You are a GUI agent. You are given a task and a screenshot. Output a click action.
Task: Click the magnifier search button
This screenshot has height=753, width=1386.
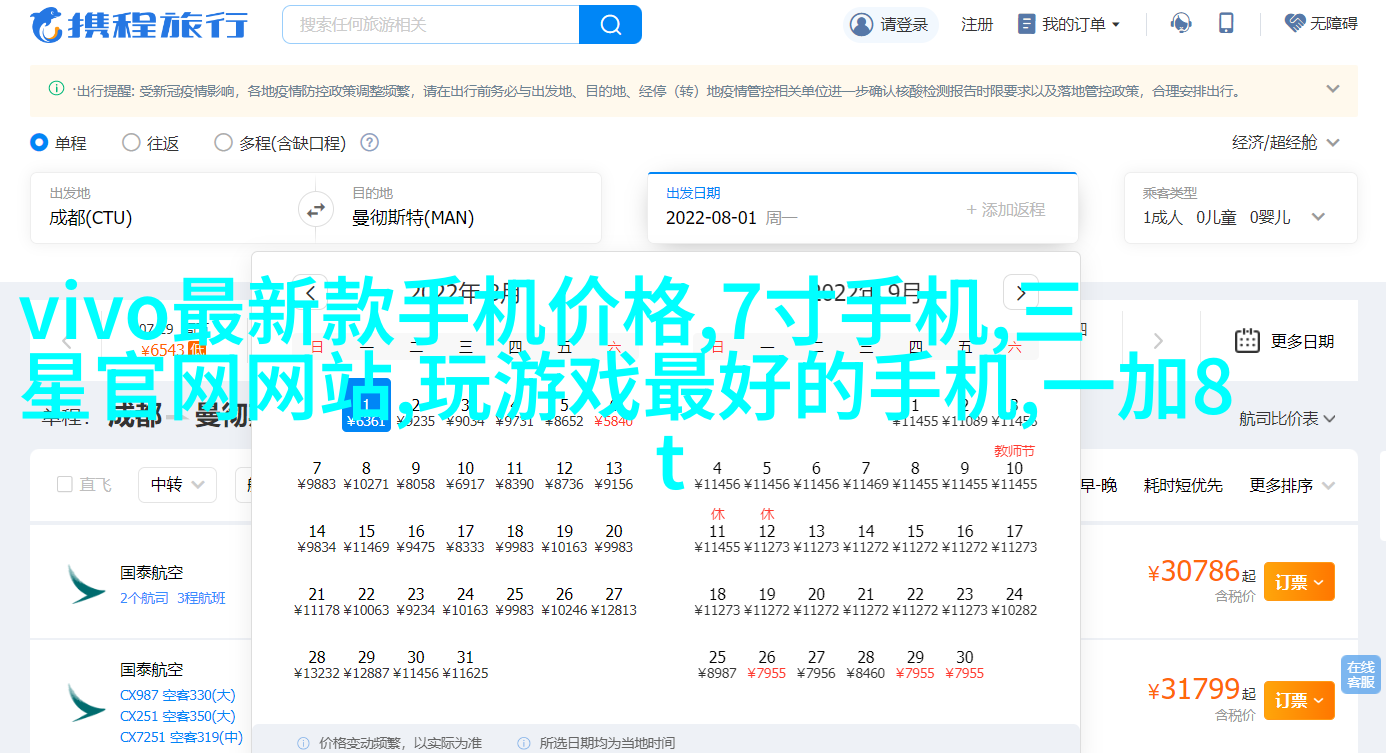[609, 24]
